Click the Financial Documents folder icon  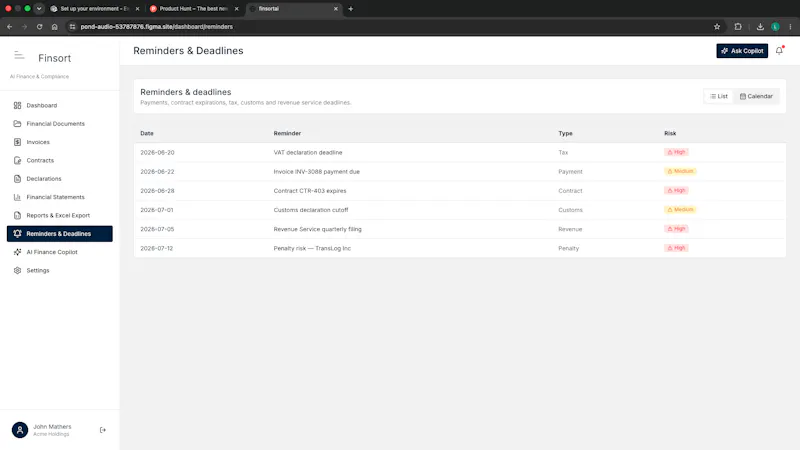17,123
